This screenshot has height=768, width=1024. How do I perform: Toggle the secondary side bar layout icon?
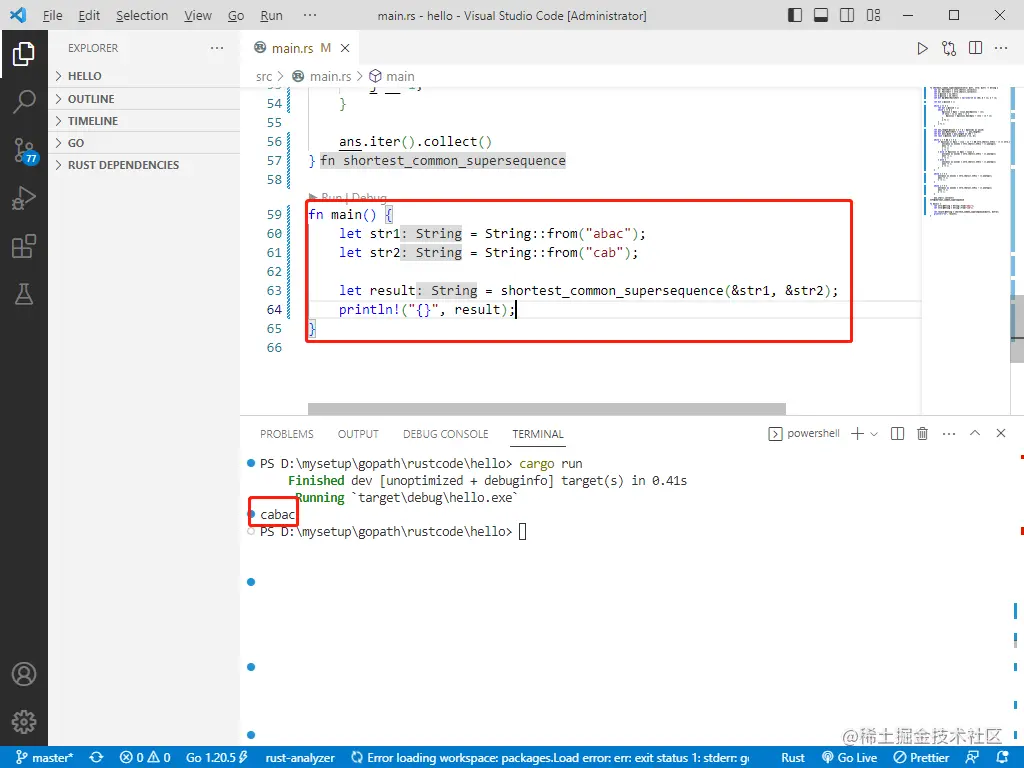click(x=847, y=15)
